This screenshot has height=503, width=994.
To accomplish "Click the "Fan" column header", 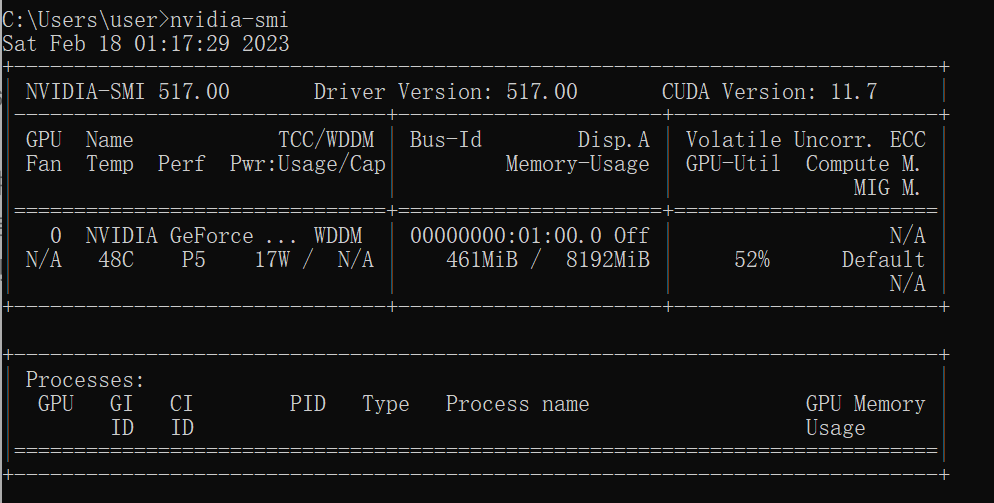I will click(x=44, y=164).
